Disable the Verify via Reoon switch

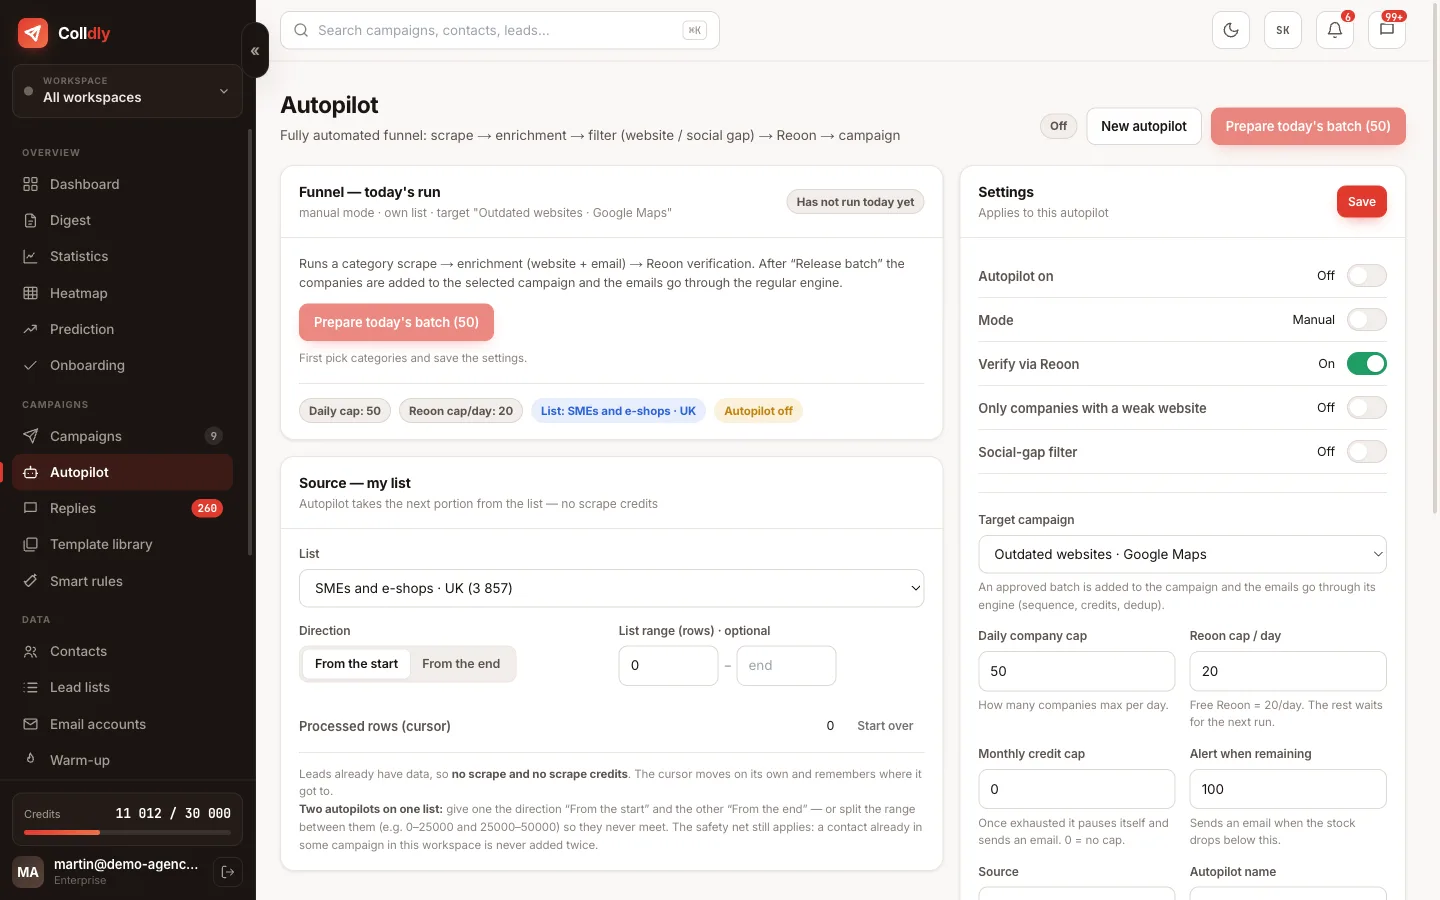click(1366, 364)
